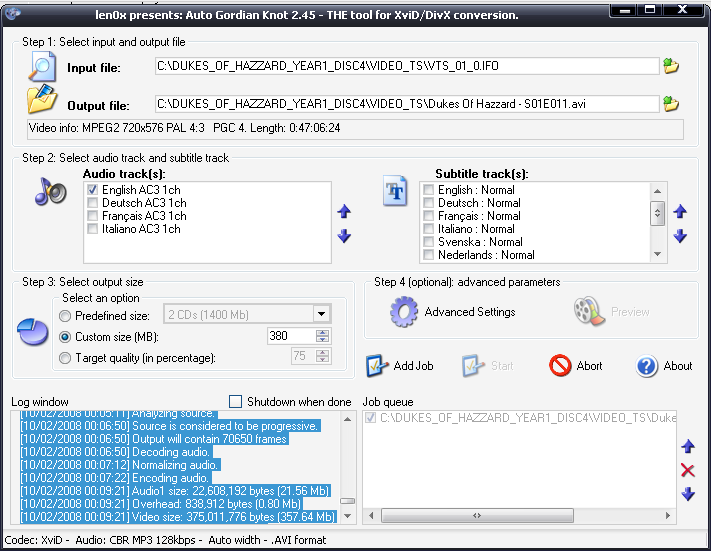
Task: Click the About question mark icon
Action: 647,366
